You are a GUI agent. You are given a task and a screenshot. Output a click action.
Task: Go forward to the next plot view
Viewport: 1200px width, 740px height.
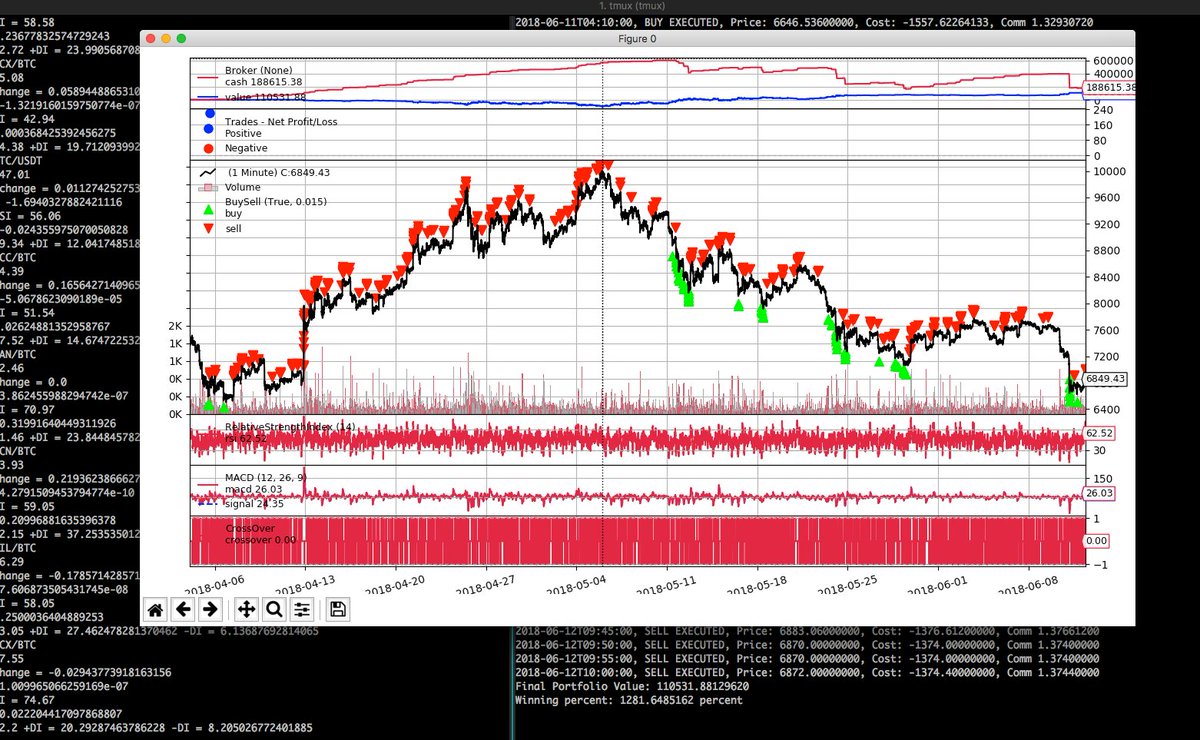210,608
